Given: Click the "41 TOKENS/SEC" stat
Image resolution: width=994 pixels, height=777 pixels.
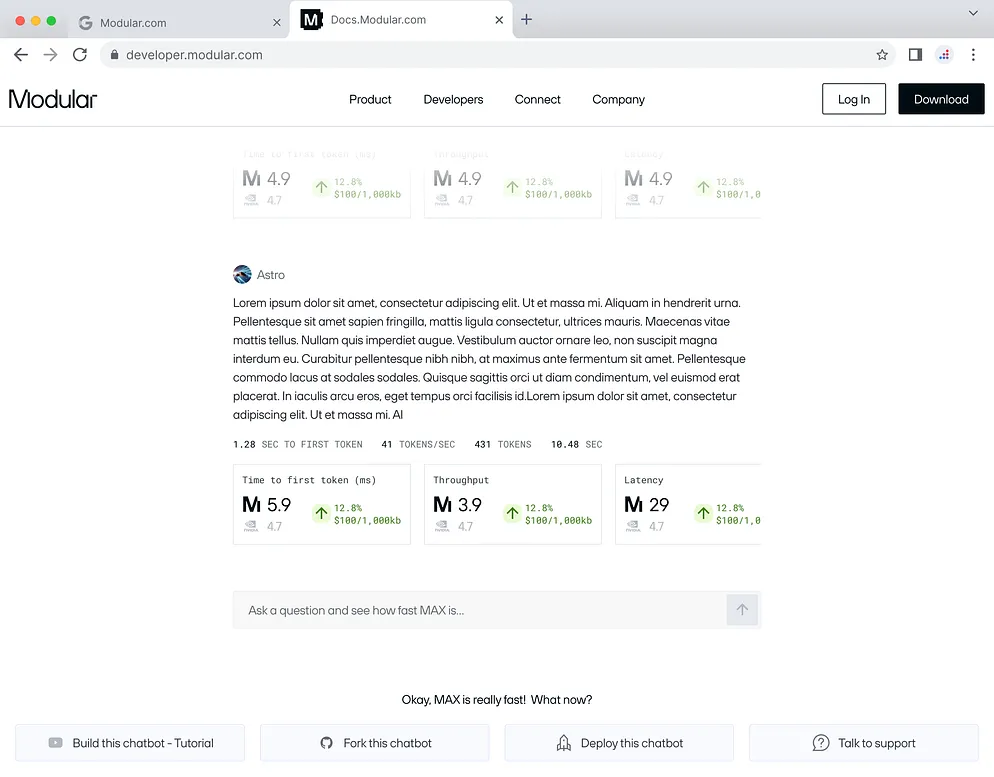Looking at the screenshot, I should point(418,444).
